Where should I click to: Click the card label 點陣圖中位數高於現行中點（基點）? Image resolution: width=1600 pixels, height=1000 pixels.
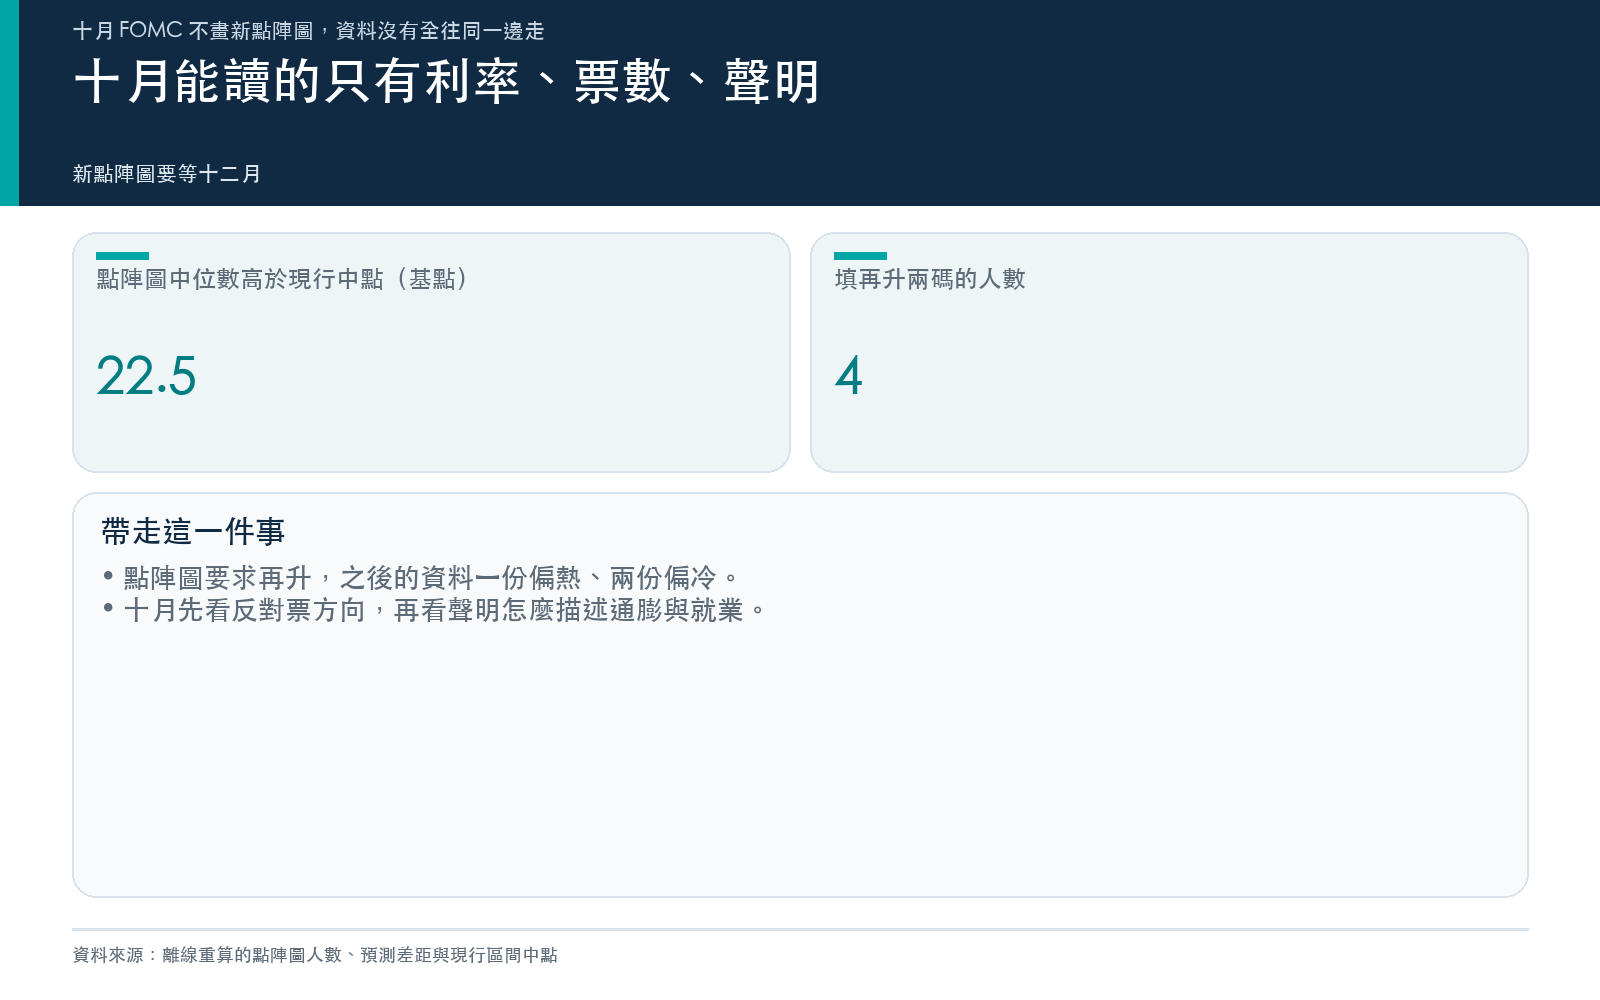pyautogui.click(x=281, y=279)
